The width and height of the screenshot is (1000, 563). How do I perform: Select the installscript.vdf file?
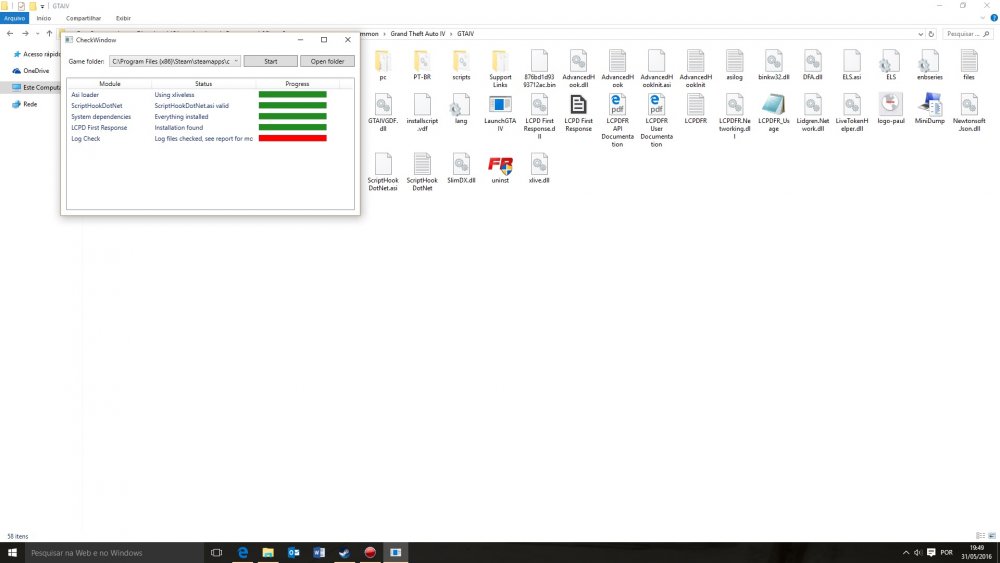pyautogui.click(x=422, y=112)
